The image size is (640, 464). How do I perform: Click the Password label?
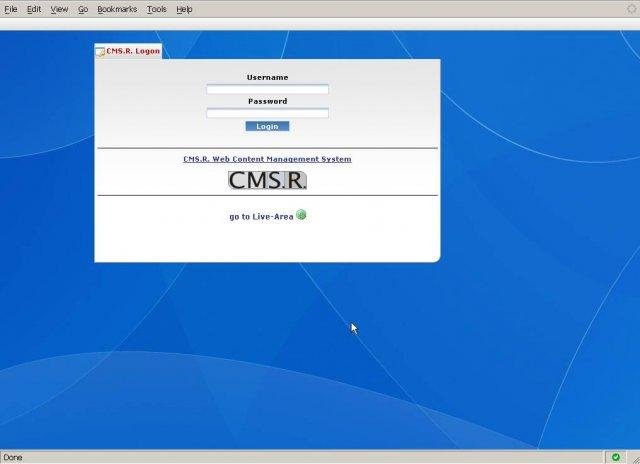tap(267, 101)
